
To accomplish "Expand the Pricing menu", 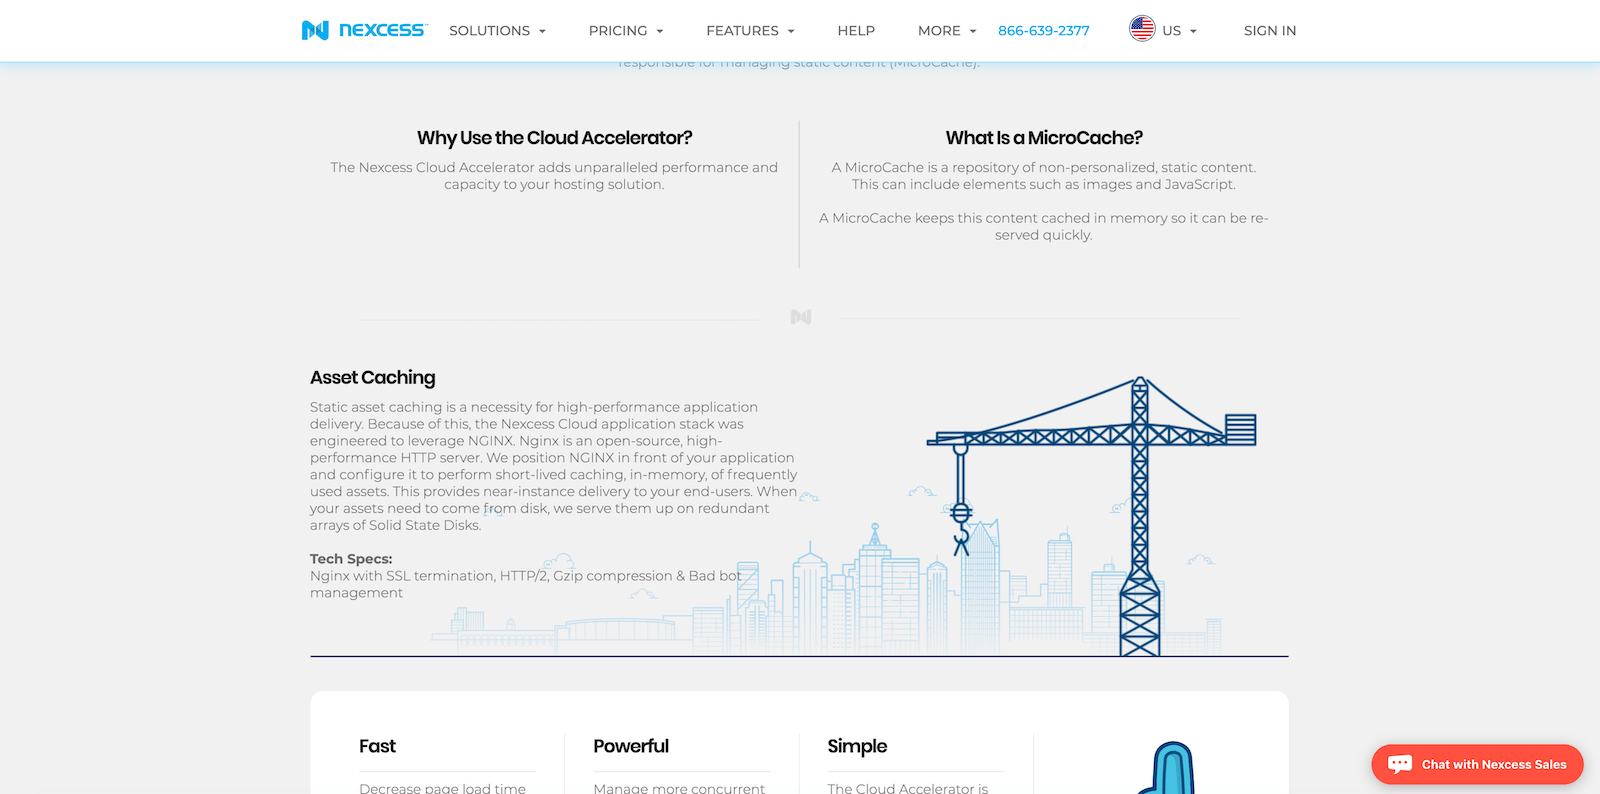I will pos(626,31).
